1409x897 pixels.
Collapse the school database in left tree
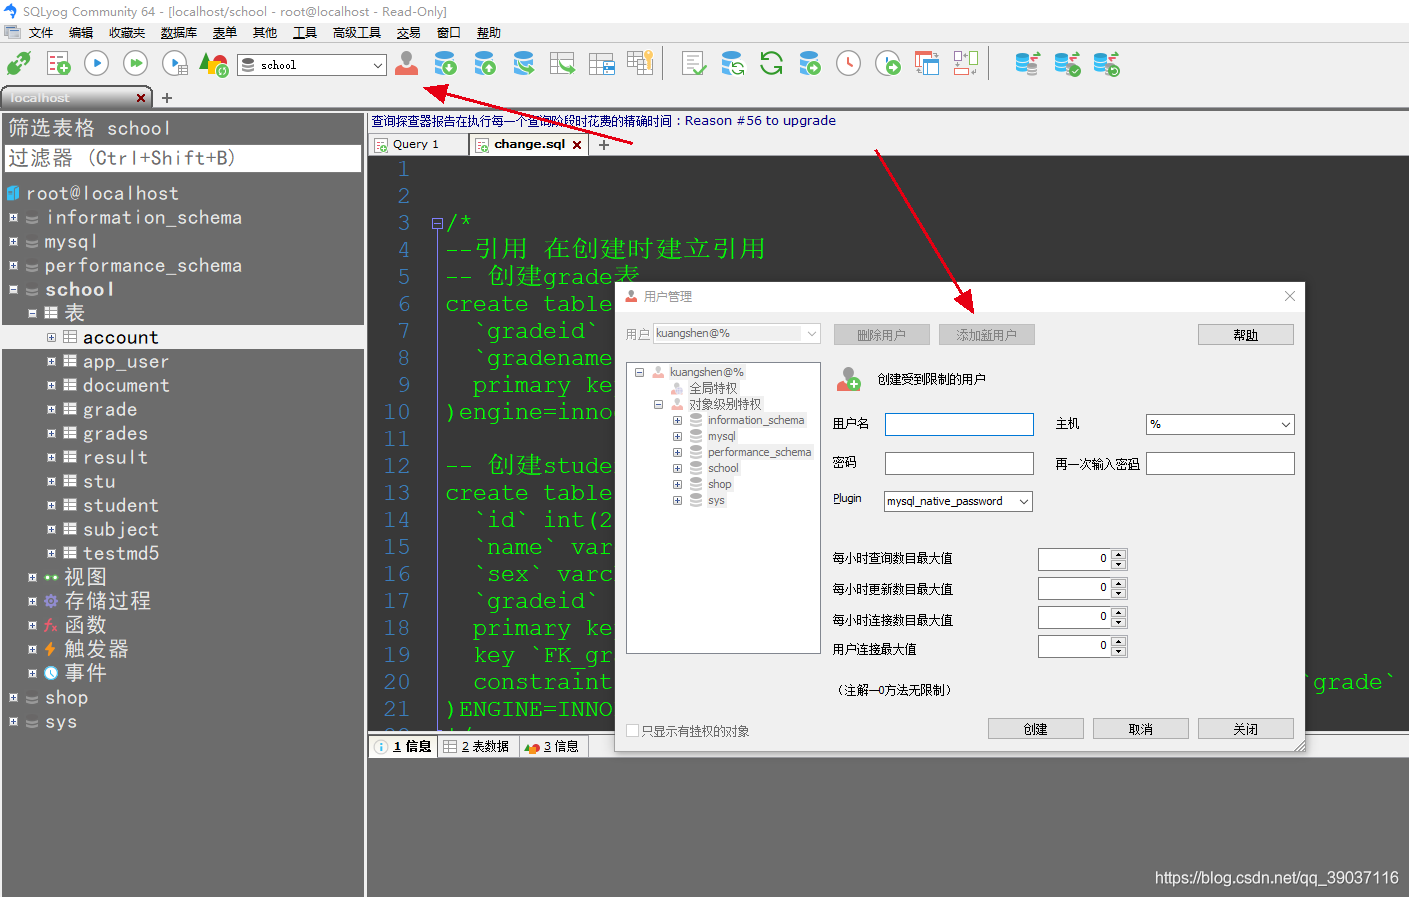click(13, 290)
